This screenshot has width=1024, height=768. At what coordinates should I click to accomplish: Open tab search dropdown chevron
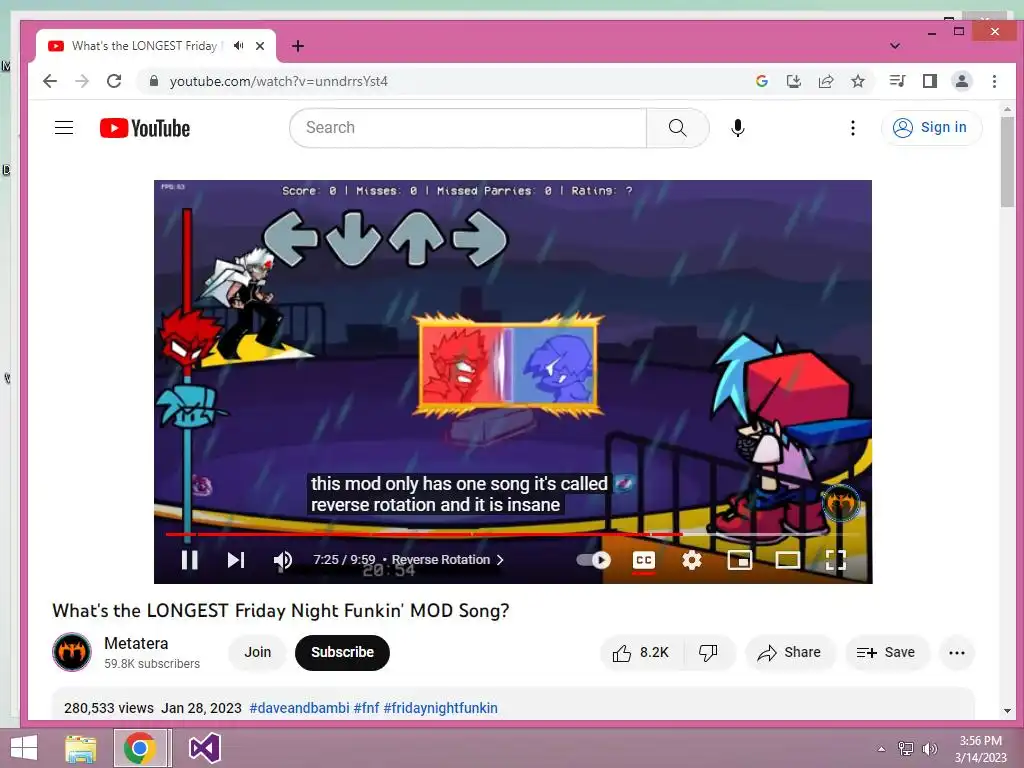pos(895,46)
